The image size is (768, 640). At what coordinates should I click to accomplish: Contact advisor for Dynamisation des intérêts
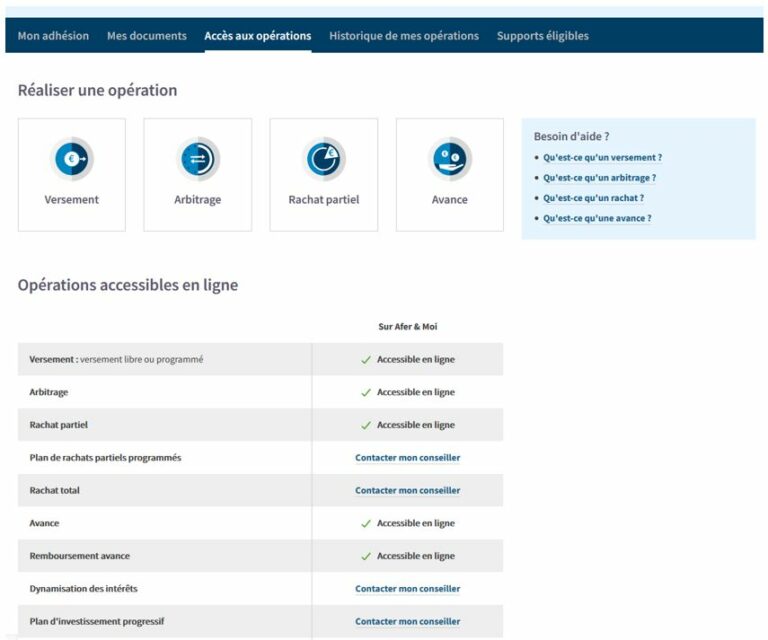coord(408,589)
